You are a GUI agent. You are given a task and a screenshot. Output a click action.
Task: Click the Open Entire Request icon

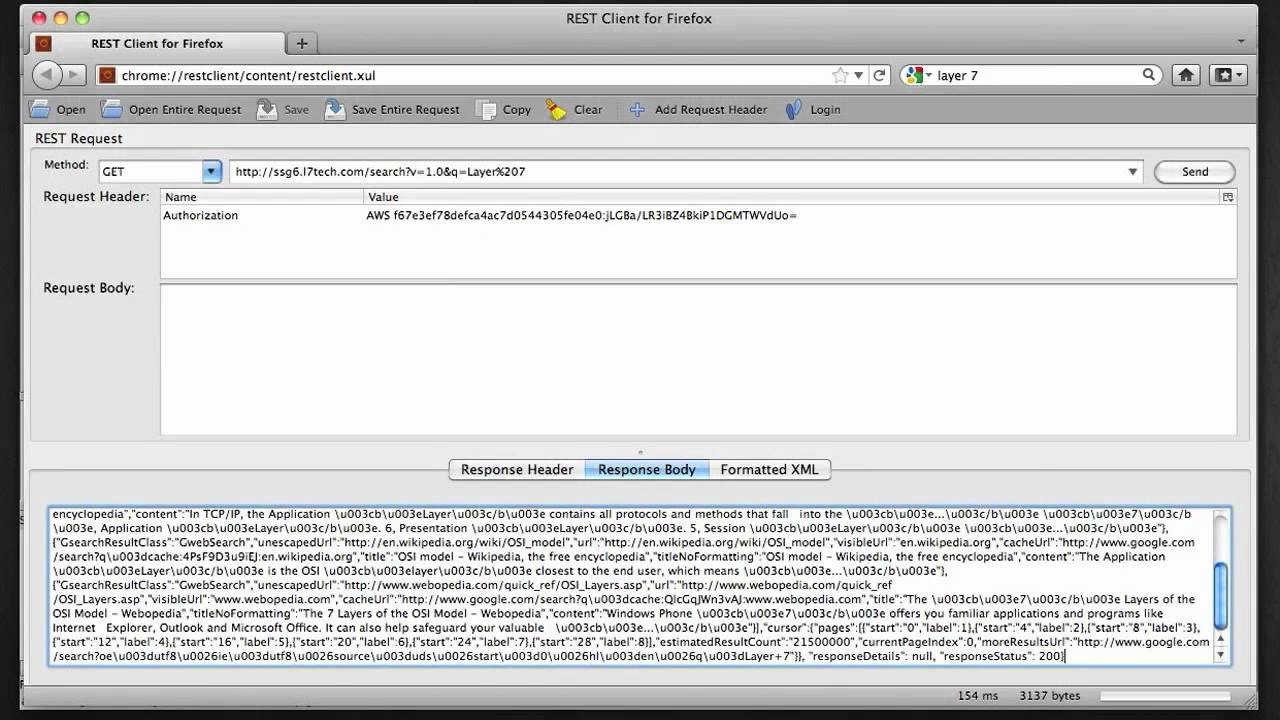coord(111,109)
